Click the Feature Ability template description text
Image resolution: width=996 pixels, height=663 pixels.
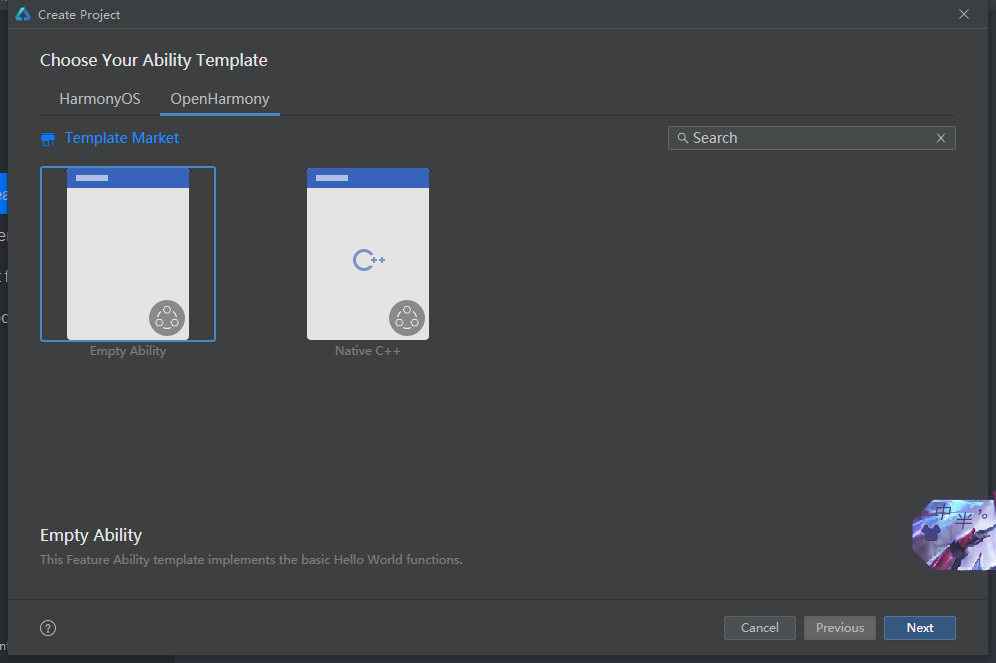[x=251, y=559]
